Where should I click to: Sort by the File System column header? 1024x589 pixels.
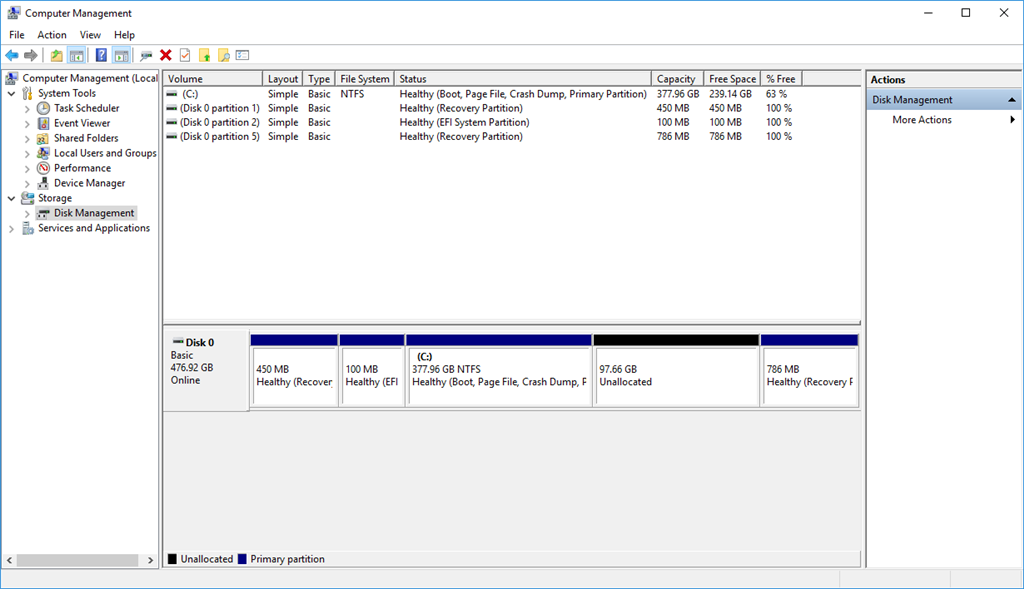pos(364,78)
